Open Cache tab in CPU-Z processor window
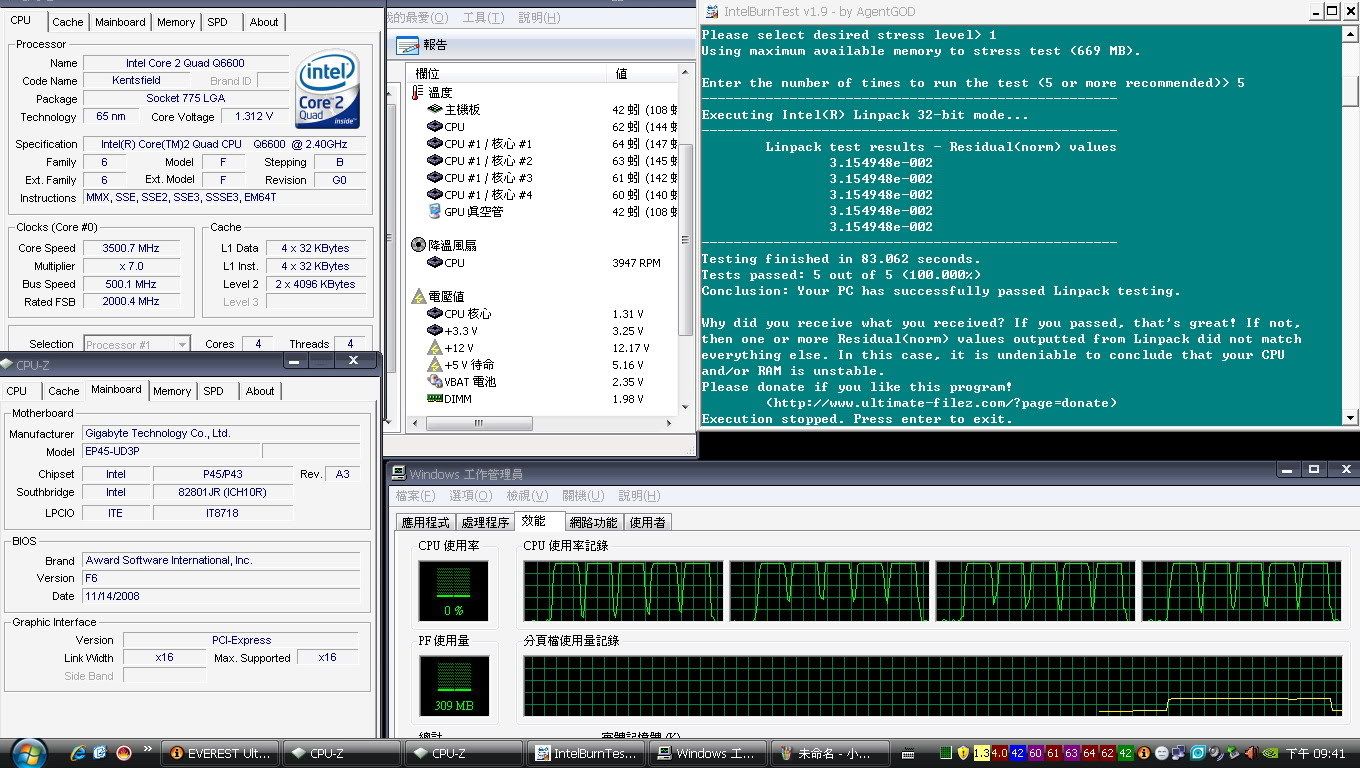The width and height of the screenshot is (1360, 768). tap(68, 22)
